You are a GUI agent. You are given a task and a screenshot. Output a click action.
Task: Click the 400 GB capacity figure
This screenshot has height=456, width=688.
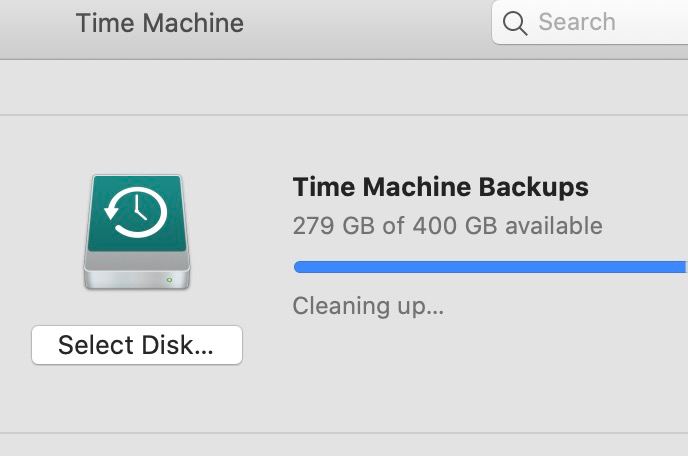[x=455, y=226]
